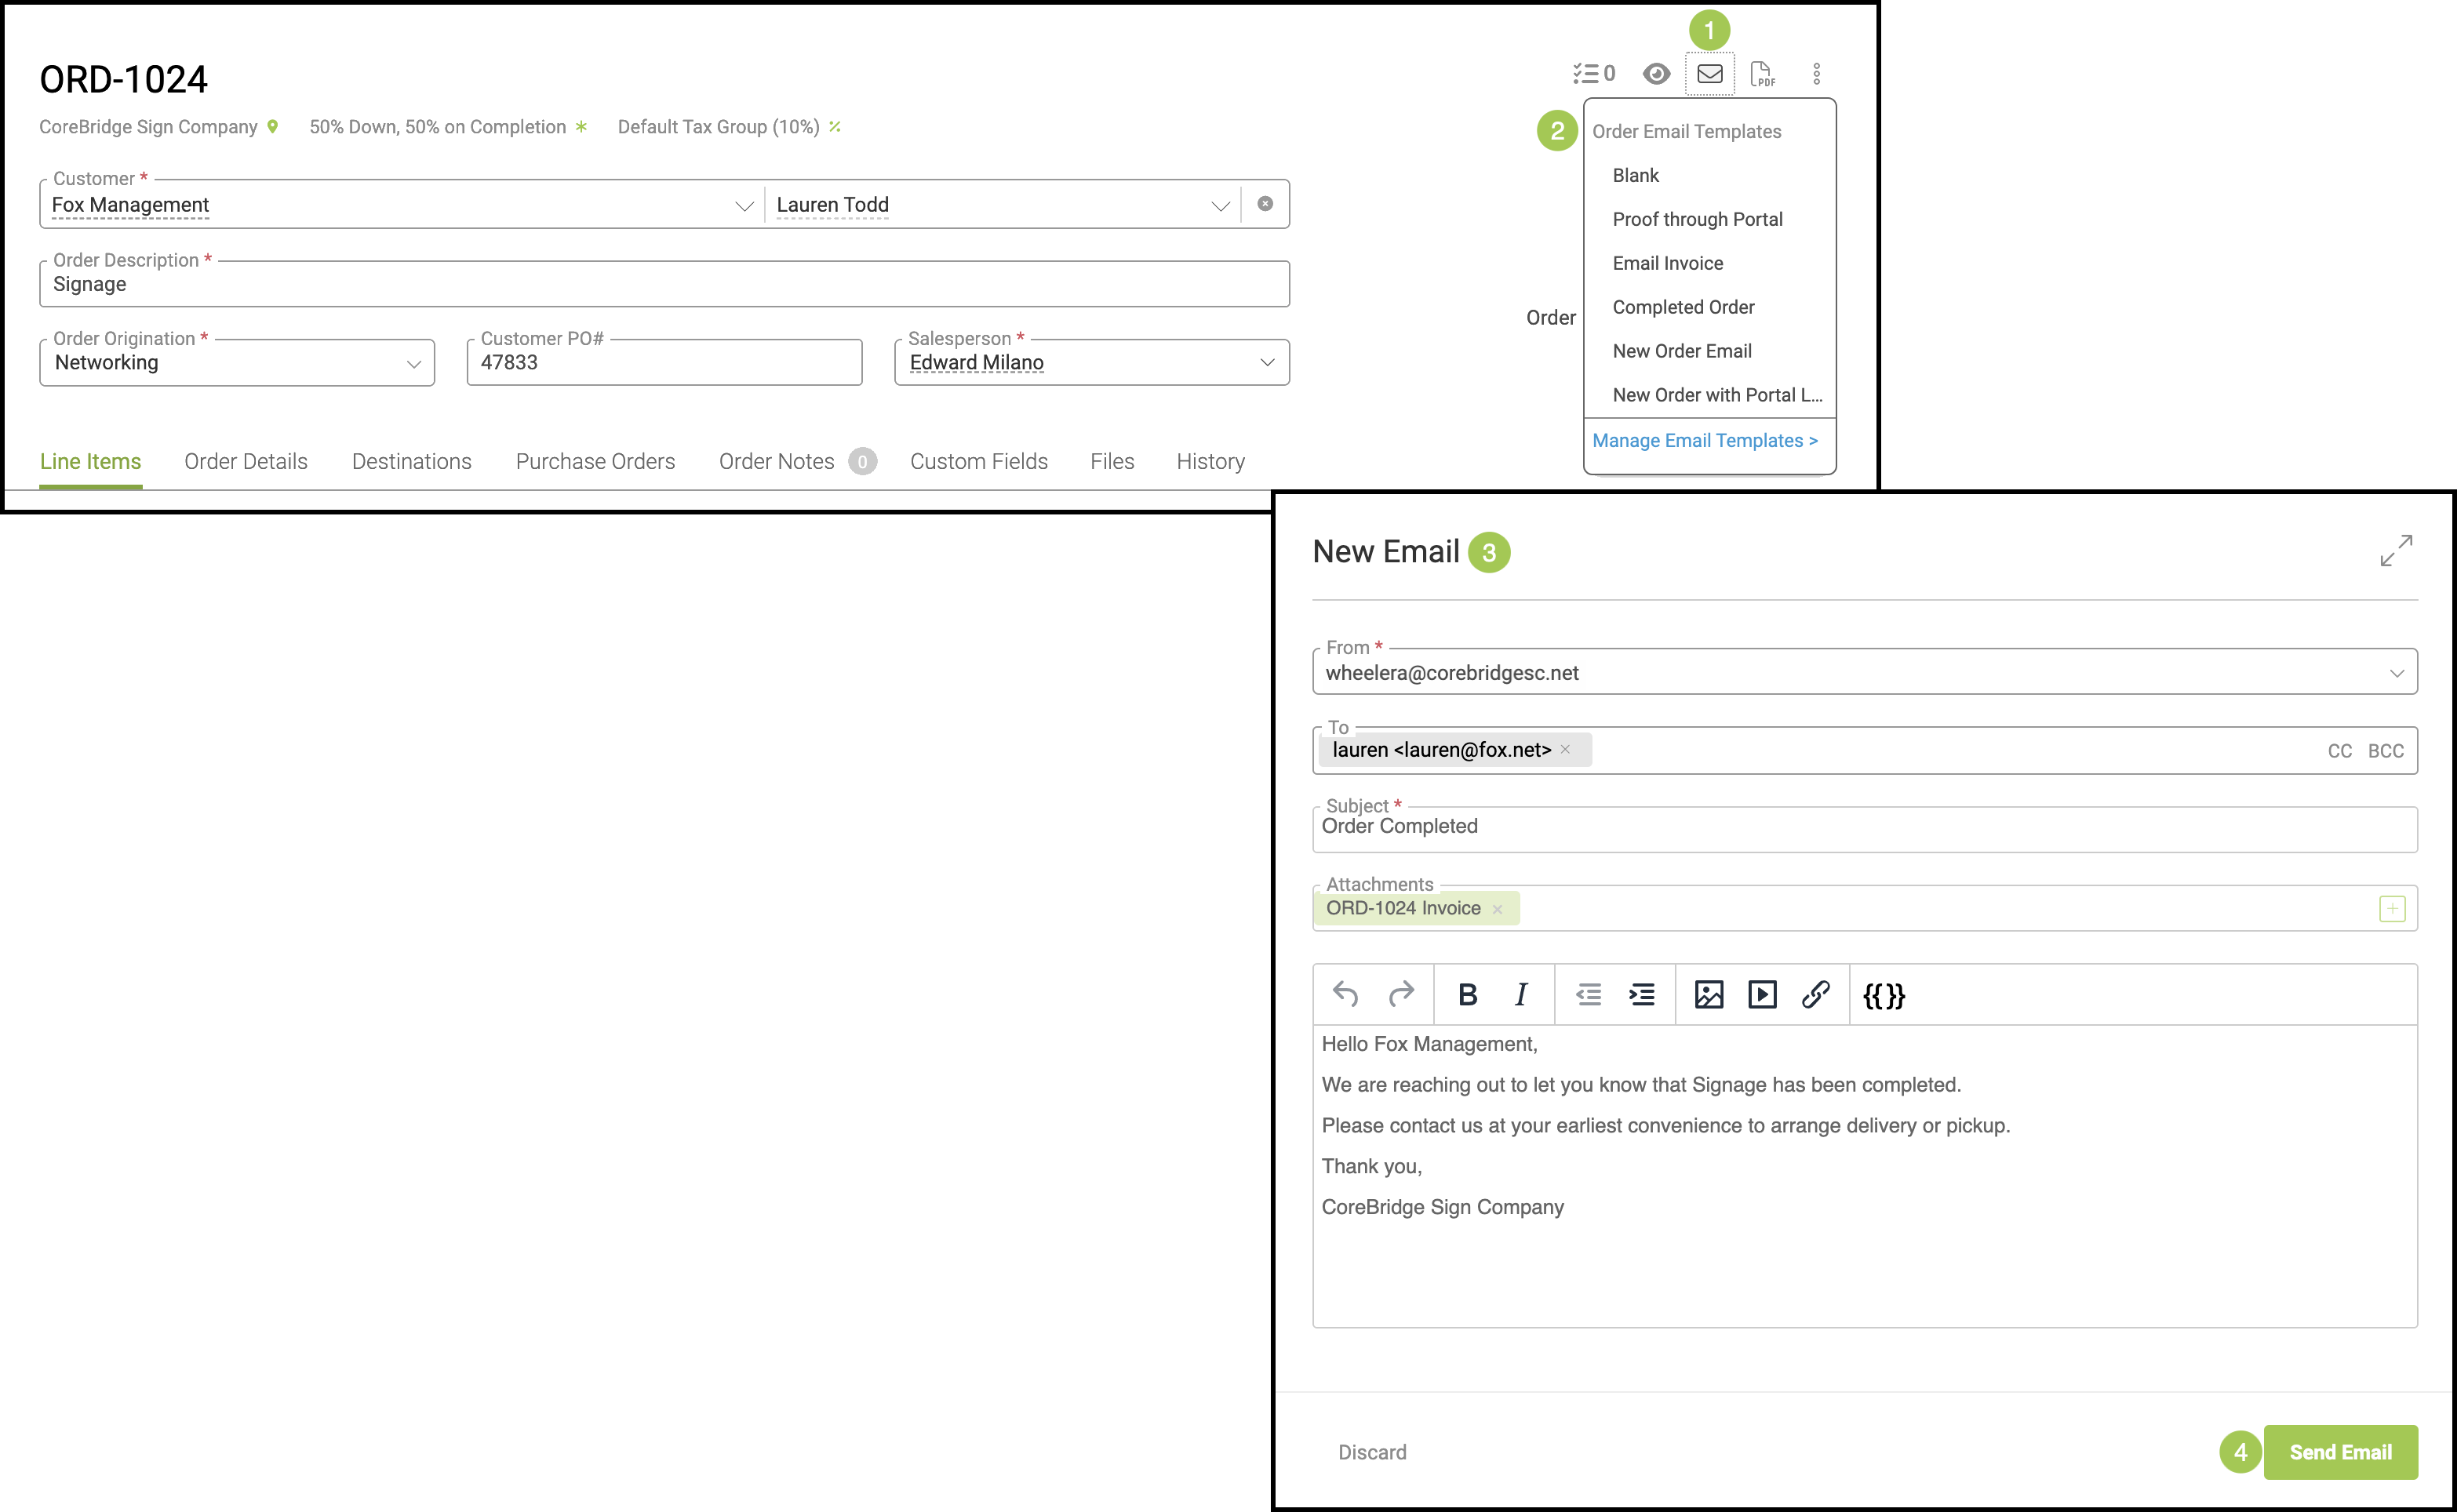Remove the ORD-1024 Invoice attachment
The height and width of the screenshot is (1512, 2457).
1497,909
